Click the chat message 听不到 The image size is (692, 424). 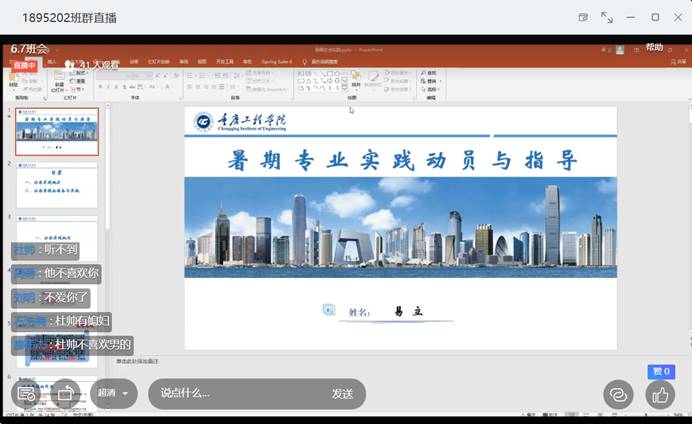(x=45, y=249)
